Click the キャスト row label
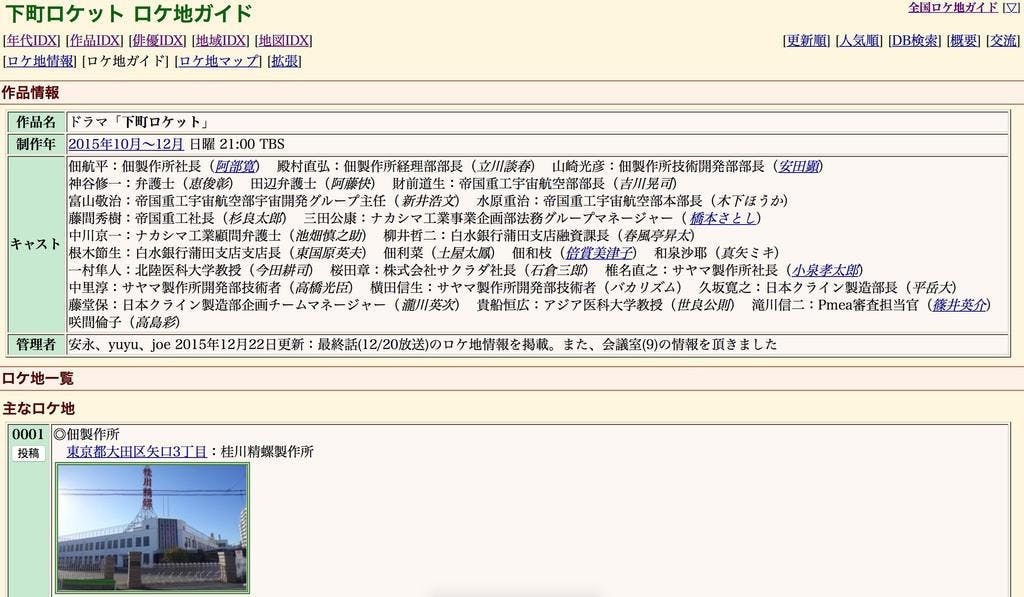 click(x=36, y=244)
